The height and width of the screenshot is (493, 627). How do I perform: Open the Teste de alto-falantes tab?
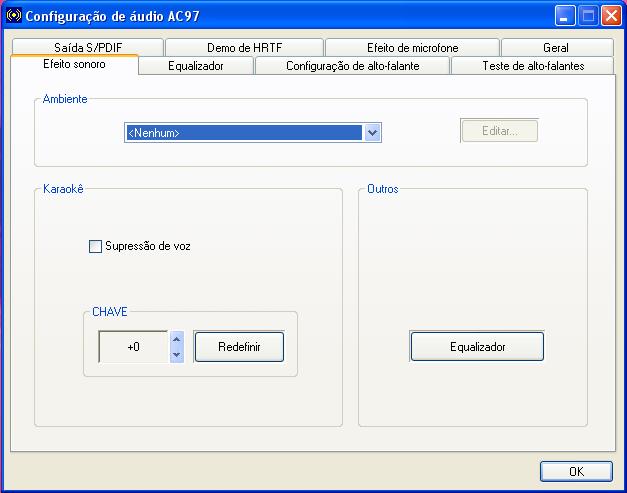pyautogui.click(x=533, y=66)
